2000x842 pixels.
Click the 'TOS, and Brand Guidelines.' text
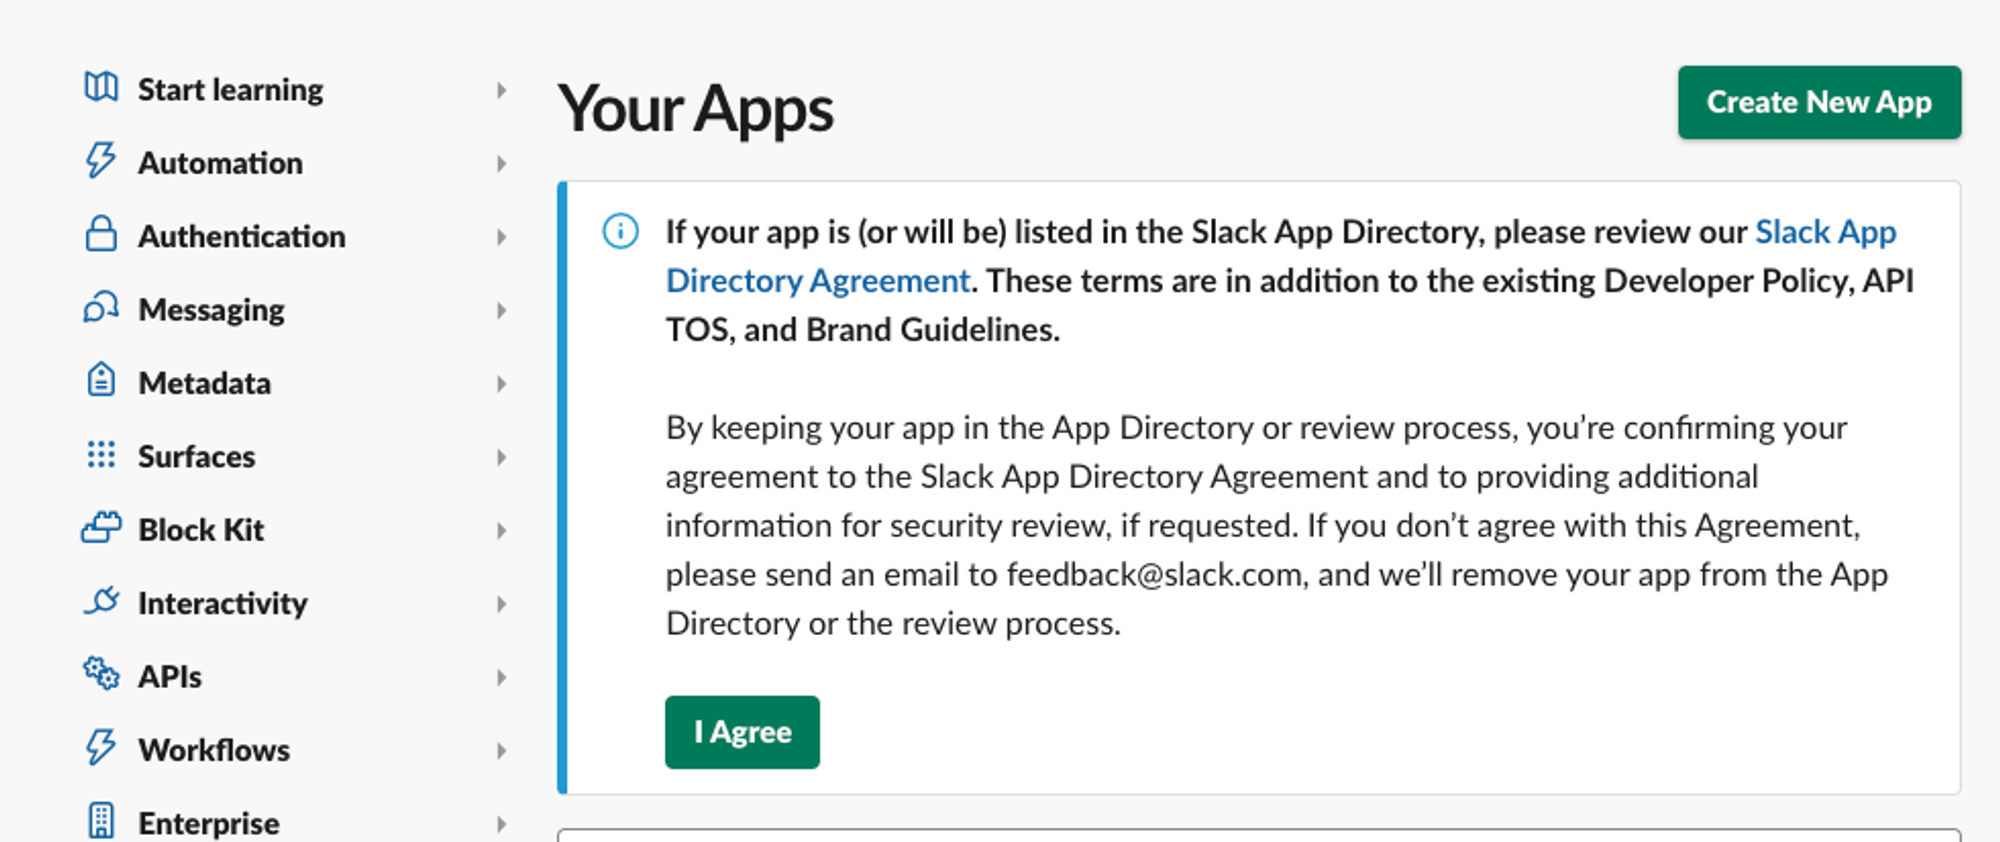coord(863,330)
